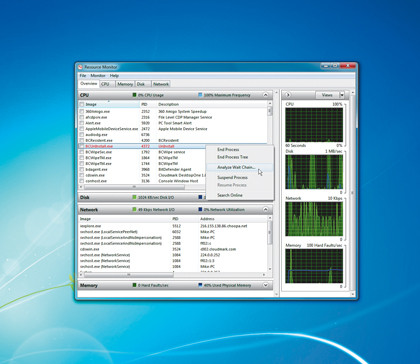Viewport: 420px width, 364px height.
Task: Open the File menu
Action: 83,76
